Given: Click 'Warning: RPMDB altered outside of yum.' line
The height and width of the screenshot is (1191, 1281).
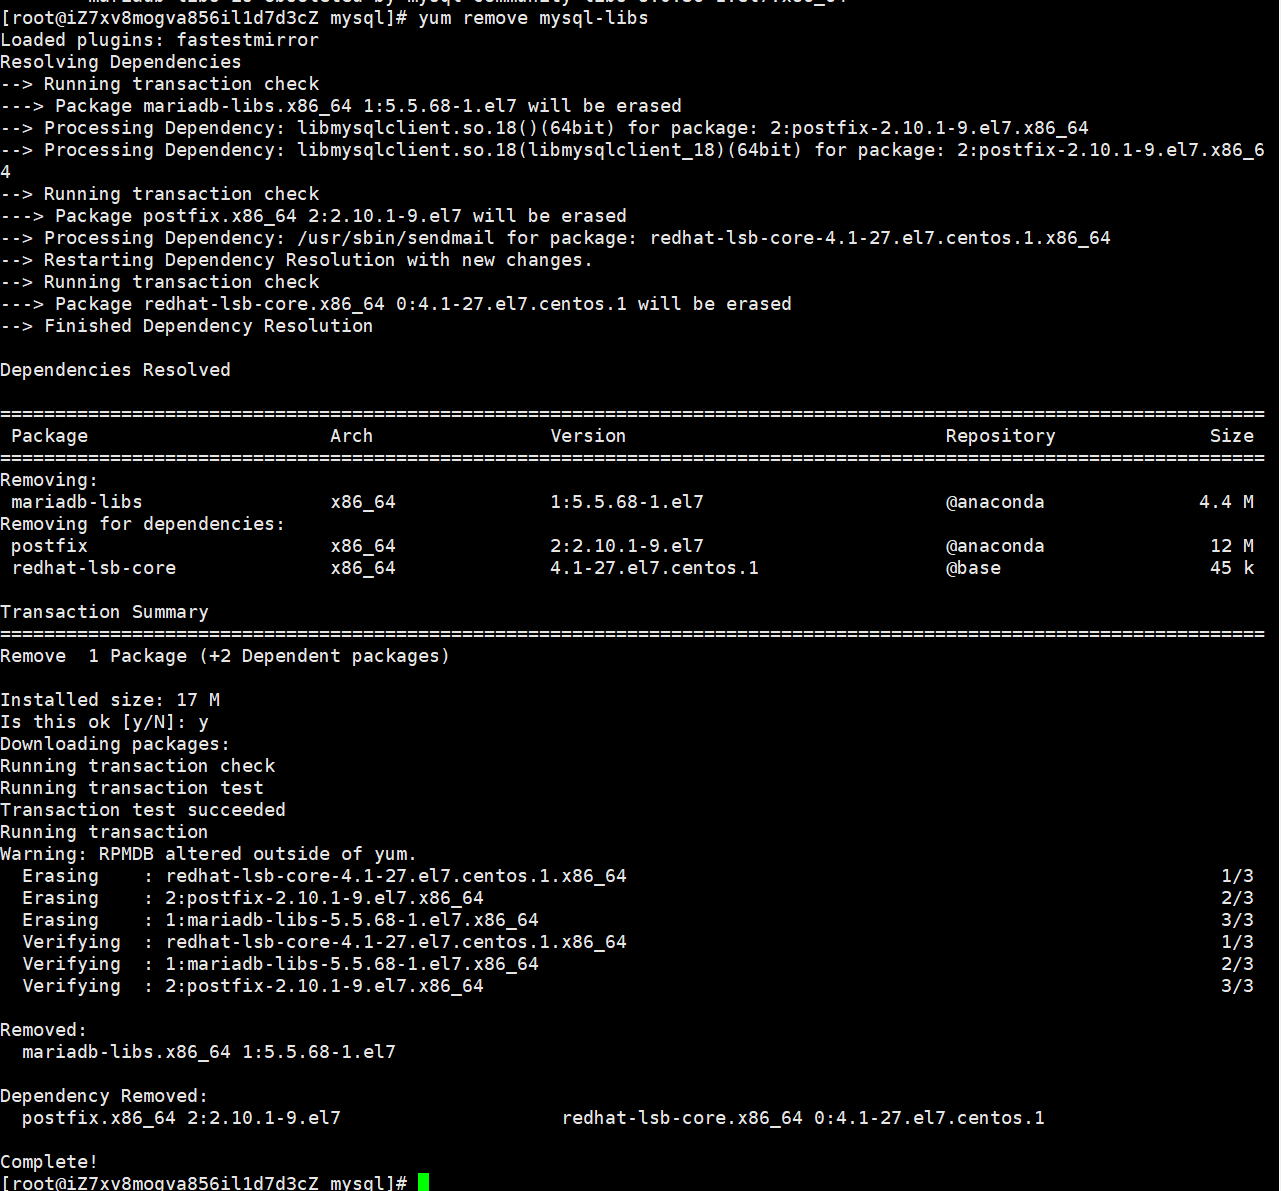Looking at the screenshot, I should tap(208, 854).
